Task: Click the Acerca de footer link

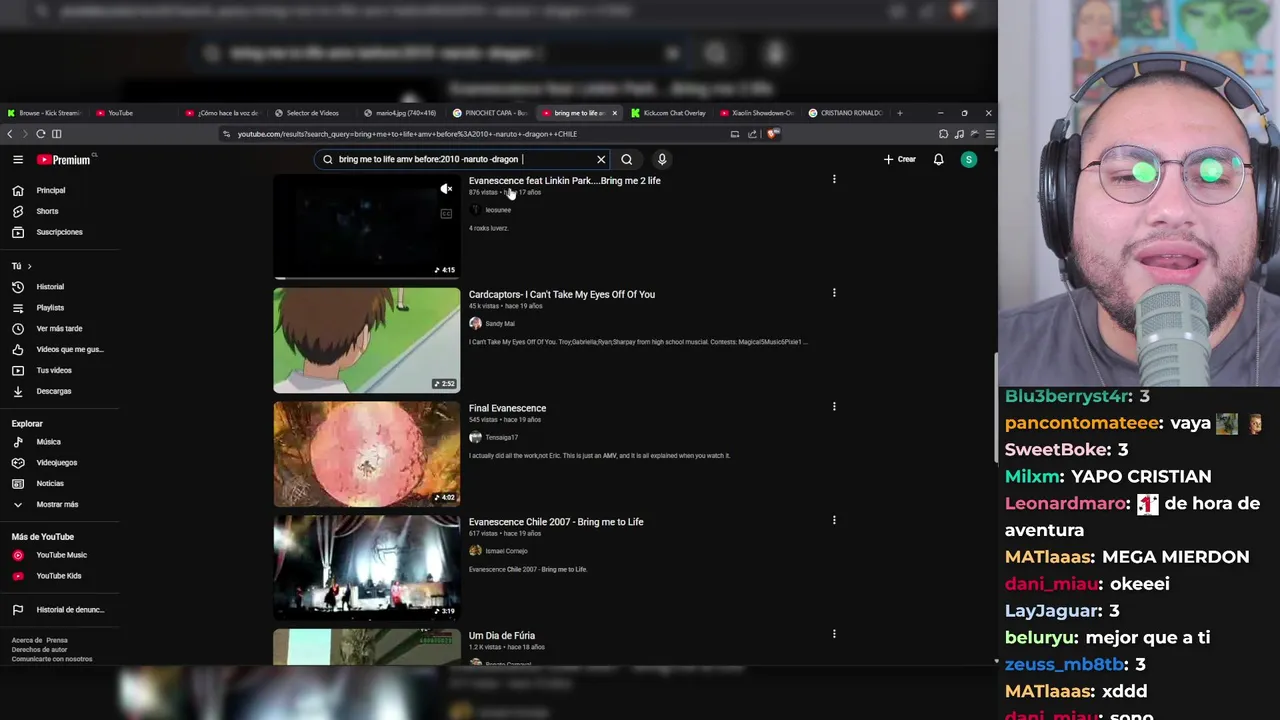Action: point(26,640)
